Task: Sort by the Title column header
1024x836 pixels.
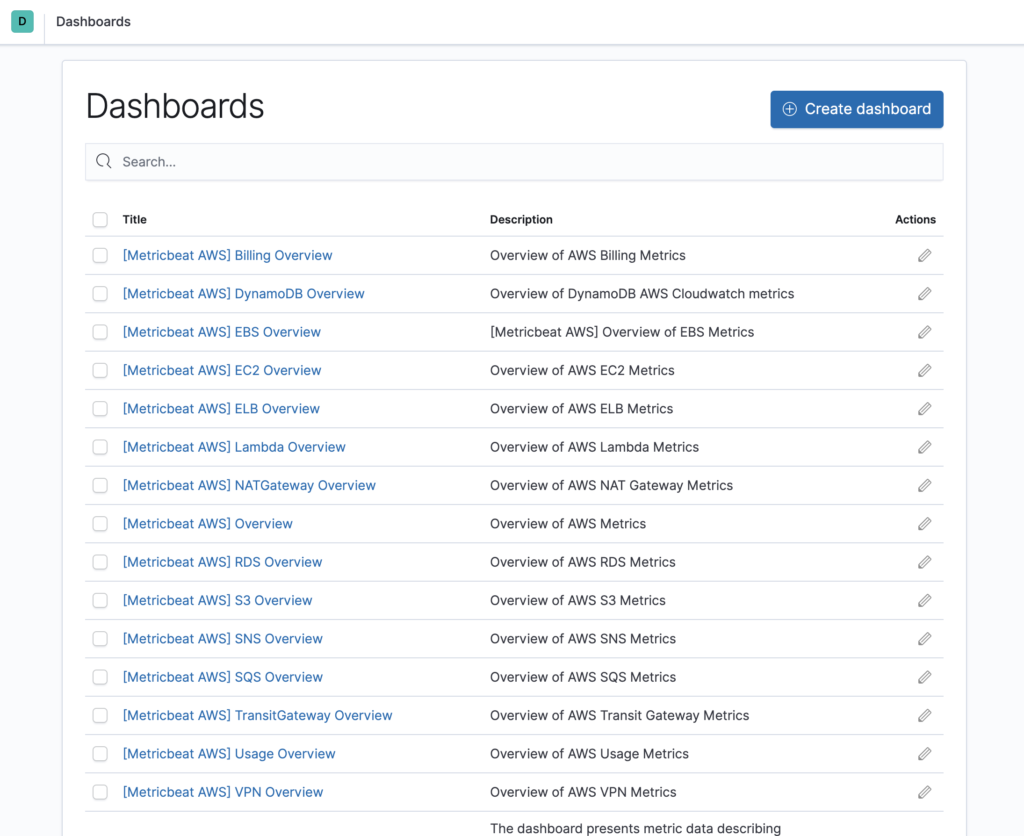Action: [x=134, y=219]
